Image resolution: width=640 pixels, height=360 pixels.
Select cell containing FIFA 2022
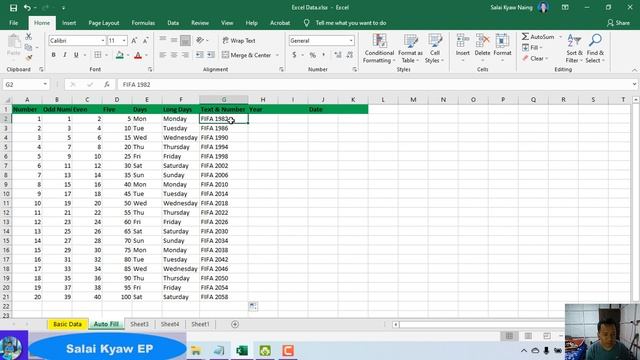(224, 213)
